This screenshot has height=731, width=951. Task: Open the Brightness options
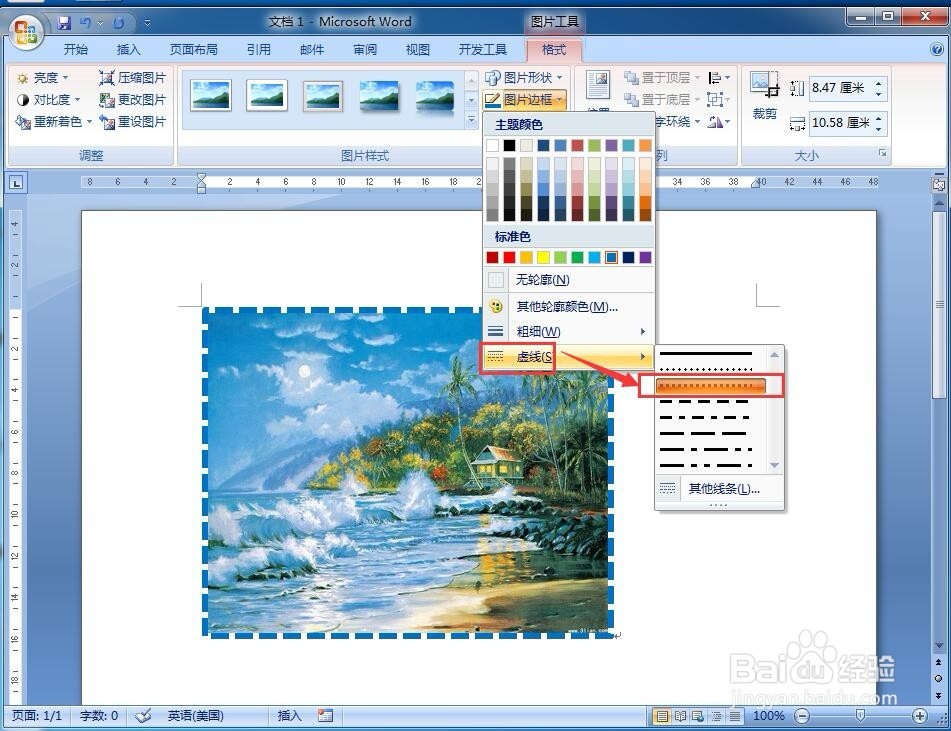(42, 78)
